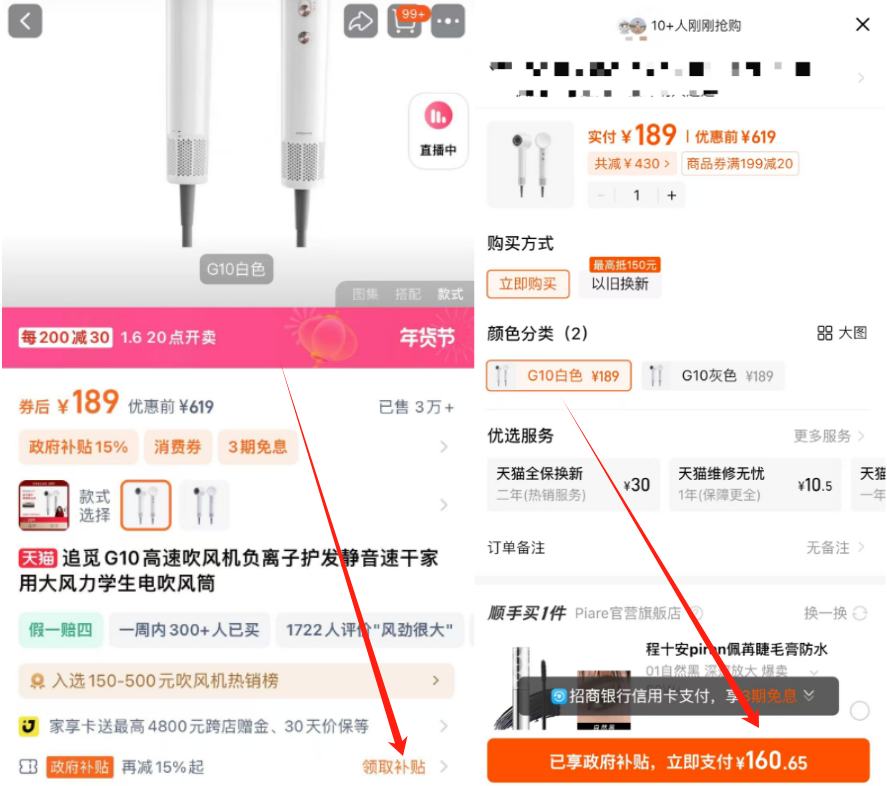Refresh suggestions via 换一换 icon
The image size is (887, 786).
(x=860, y=613)
